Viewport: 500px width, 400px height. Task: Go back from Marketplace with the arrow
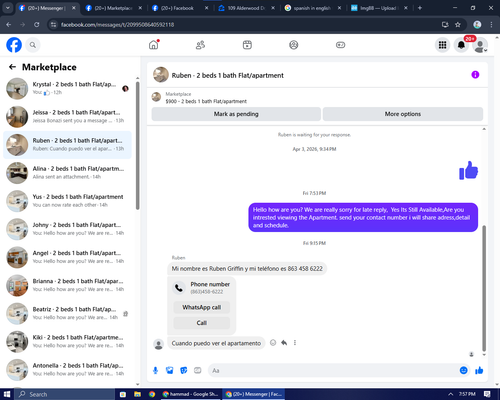tap(12, 67)
